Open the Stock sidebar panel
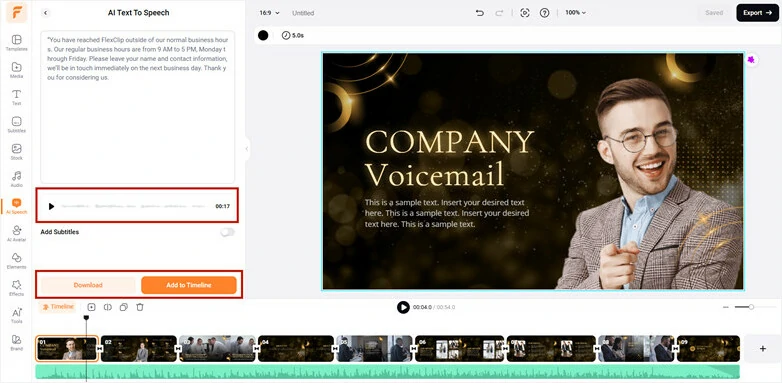782x383 pixels. (x=16, y=152)
